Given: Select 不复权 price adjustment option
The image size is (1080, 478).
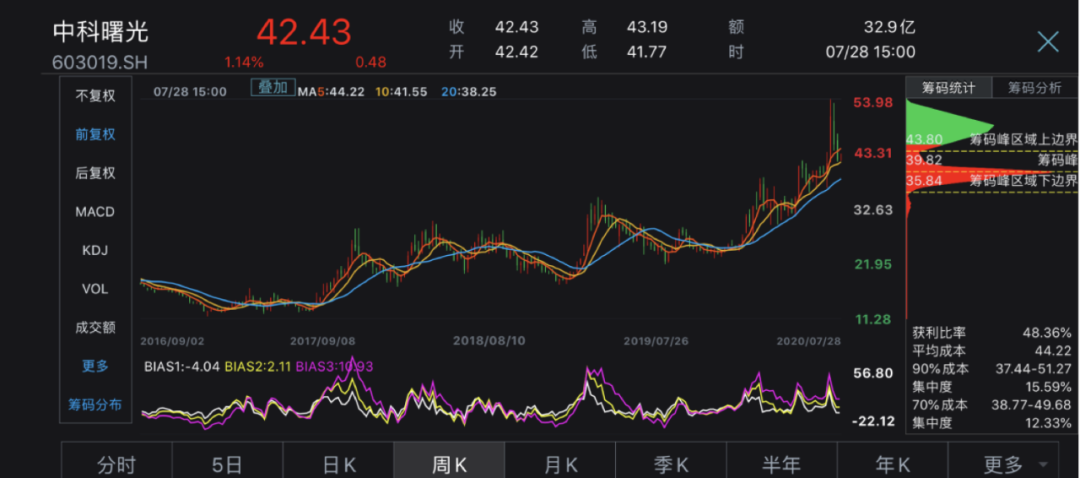Looking at the screenshot, I should click(95, 96).
